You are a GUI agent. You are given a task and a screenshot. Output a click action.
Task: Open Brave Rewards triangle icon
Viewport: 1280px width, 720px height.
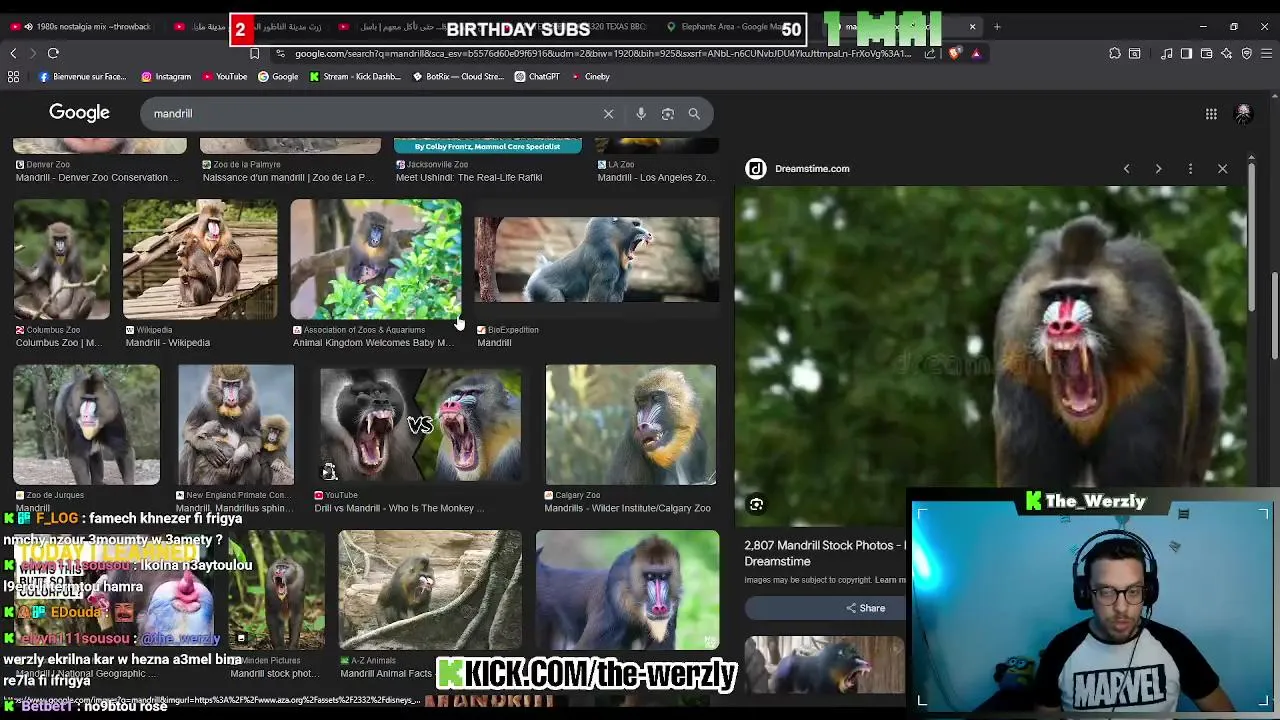[976, 53]
